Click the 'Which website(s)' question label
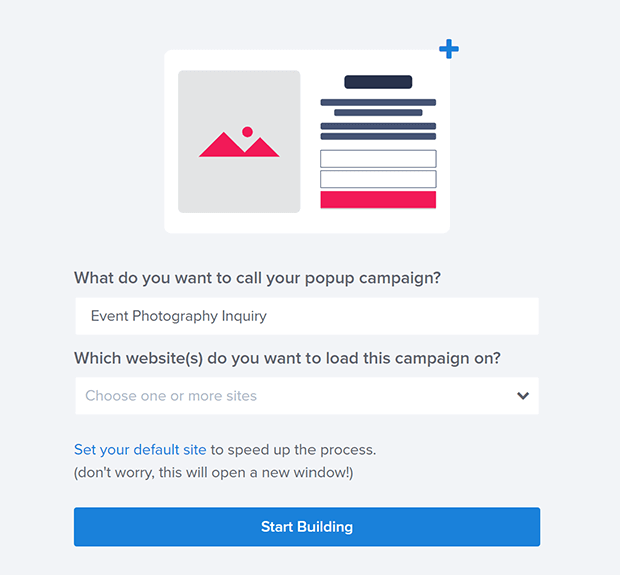Image resolution: width=620 pixels, height=575 pixels. [x=287, y=358]
